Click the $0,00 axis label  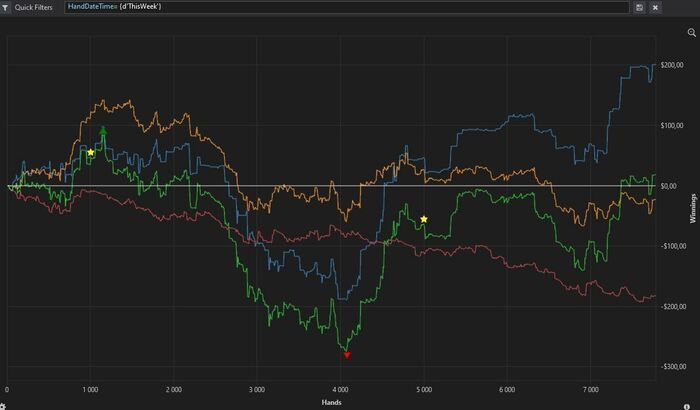click(x=668, y=186)
